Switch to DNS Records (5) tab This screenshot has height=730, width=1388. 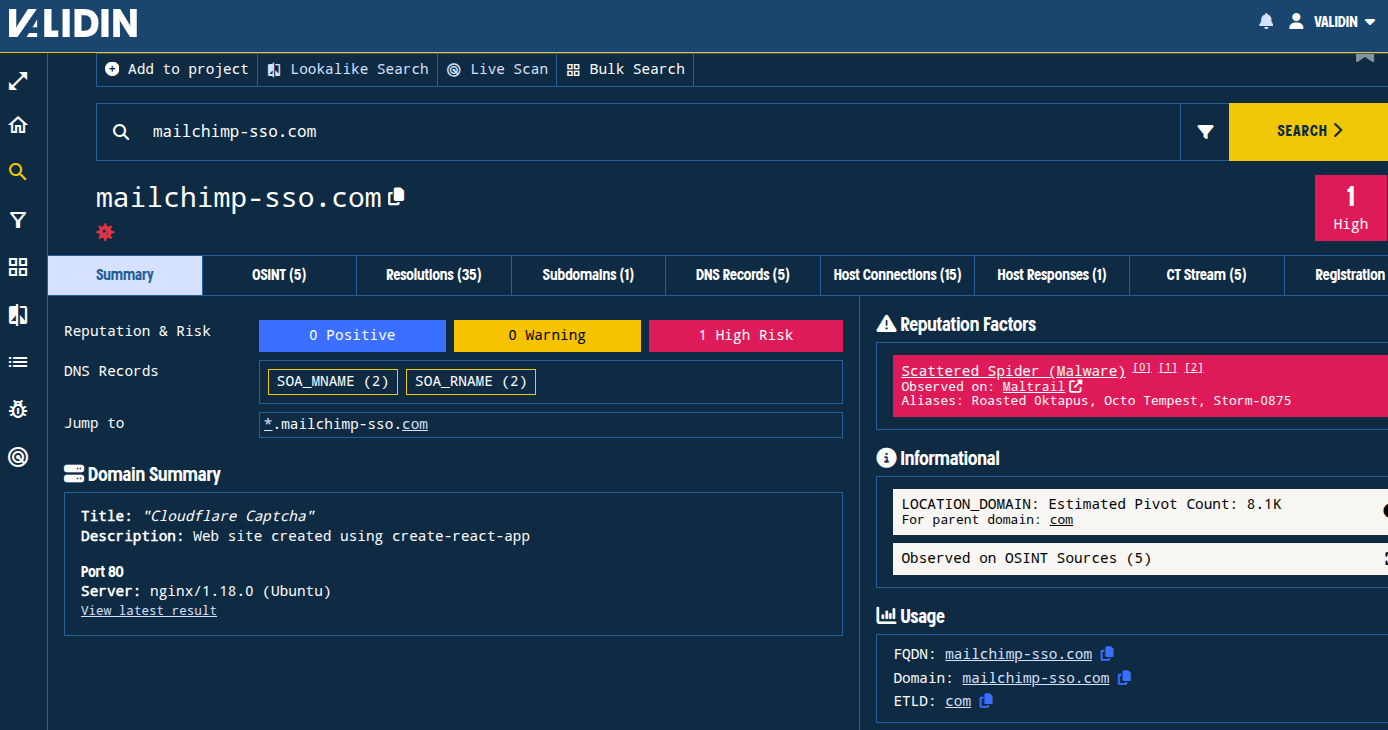[743, 275]
